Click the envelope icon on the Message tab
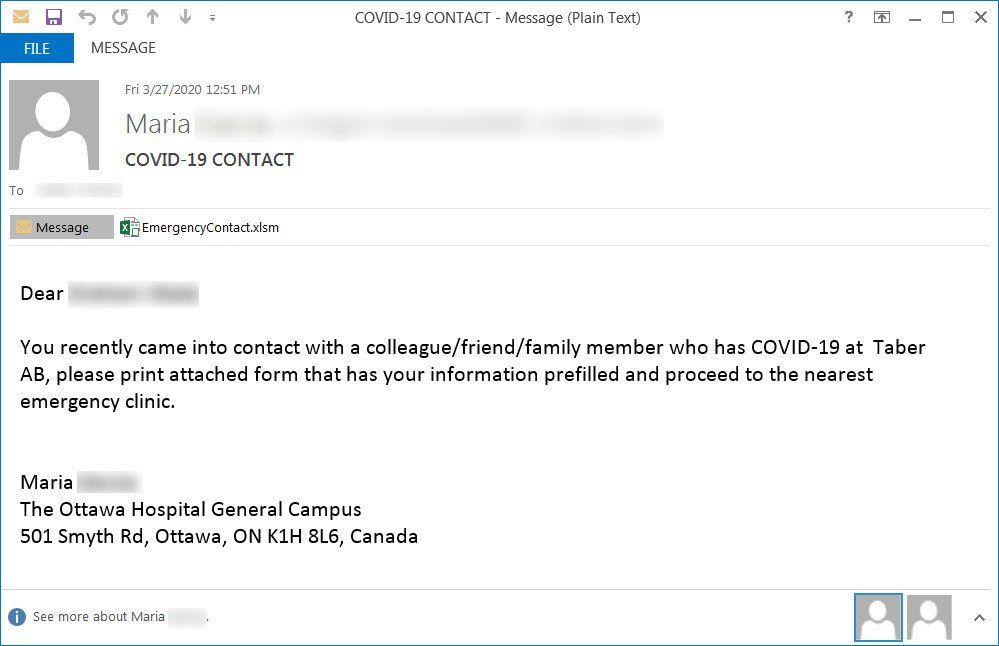The height and width of the screenshot is (646, 999). click(24, 227)
